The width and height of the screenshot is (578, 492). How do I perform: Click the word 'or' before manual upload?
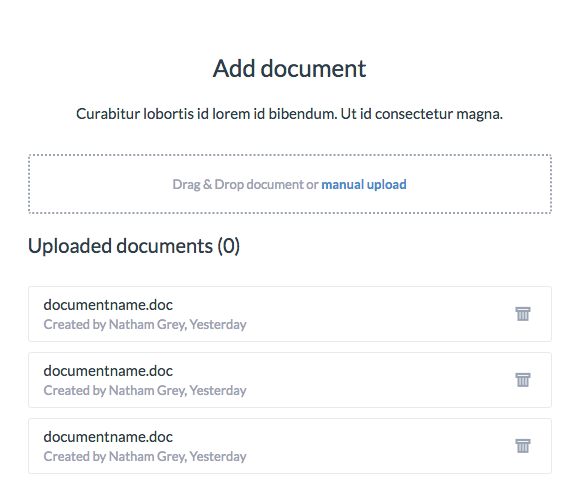[312, 185]
